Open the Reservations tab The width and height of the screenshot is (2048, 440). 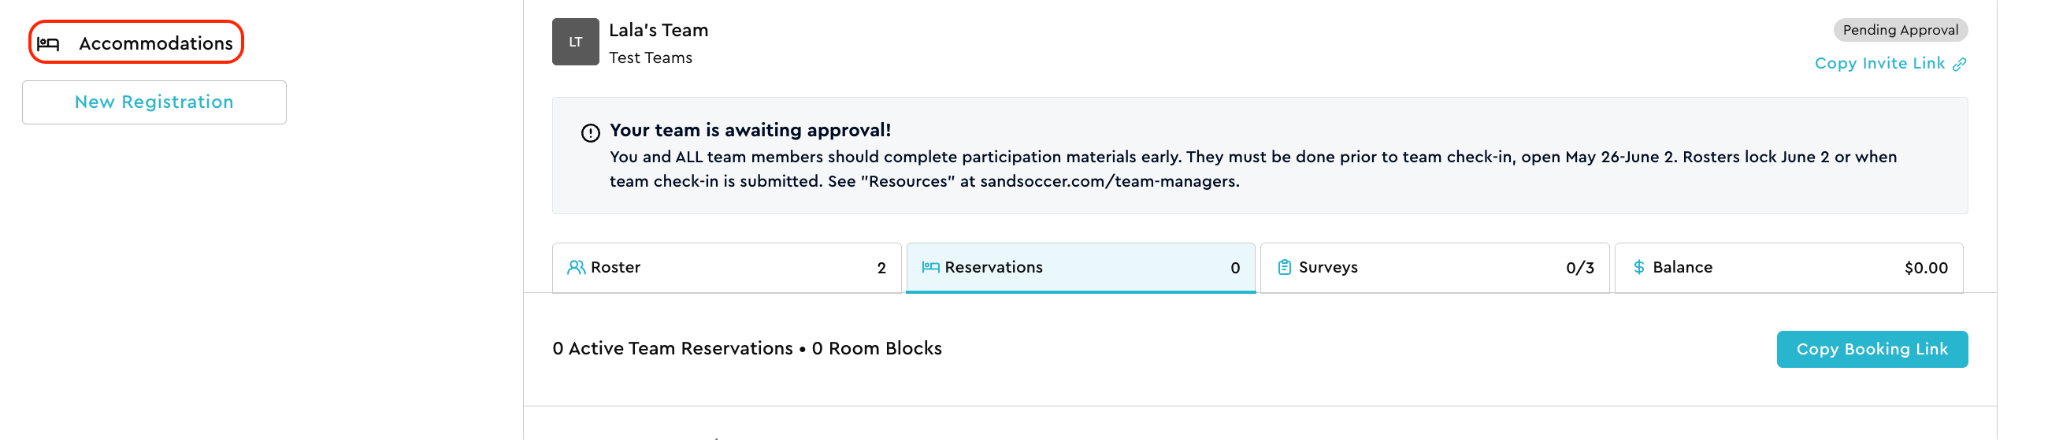1080,268
